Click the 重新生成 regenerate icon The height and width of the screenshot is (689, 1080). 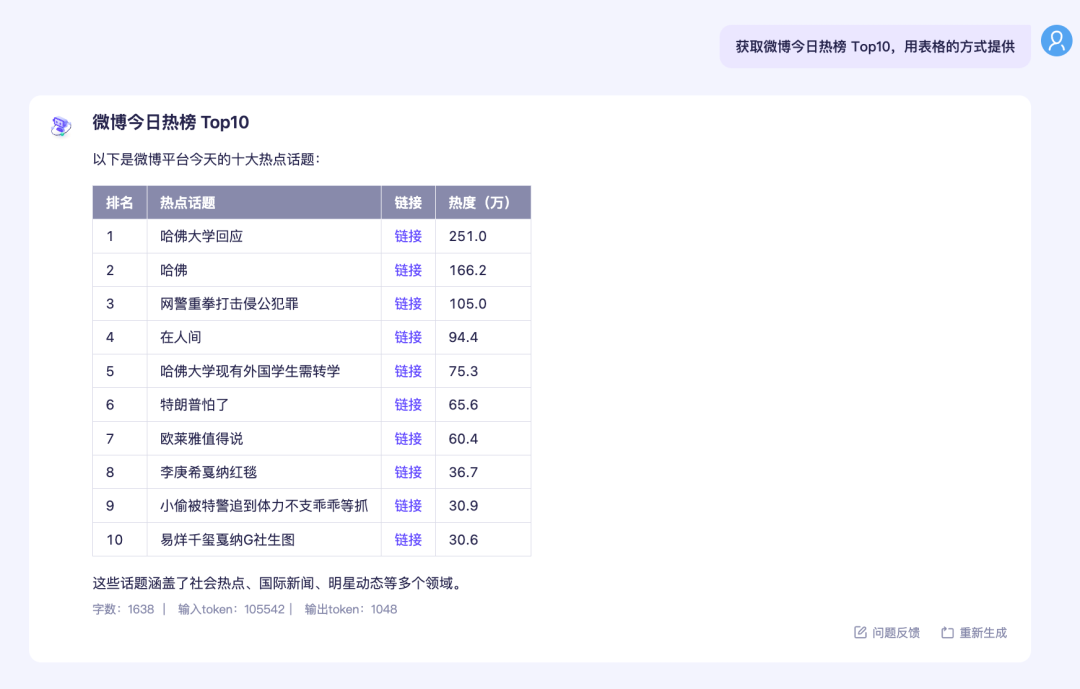coord(947,632)
